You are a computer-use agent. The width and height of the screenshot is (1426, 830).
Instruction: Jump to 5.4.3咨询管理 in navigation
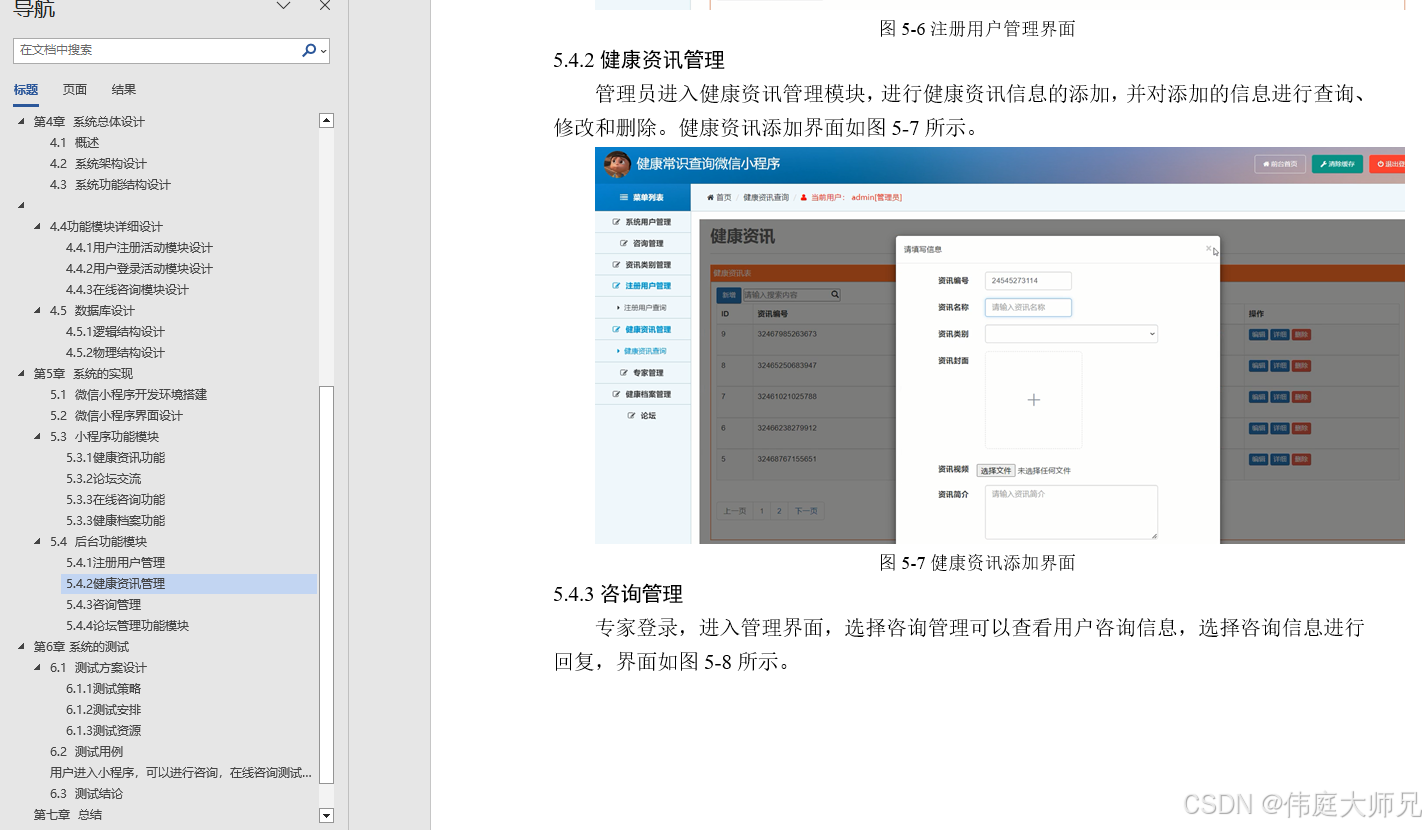[103, 605]
